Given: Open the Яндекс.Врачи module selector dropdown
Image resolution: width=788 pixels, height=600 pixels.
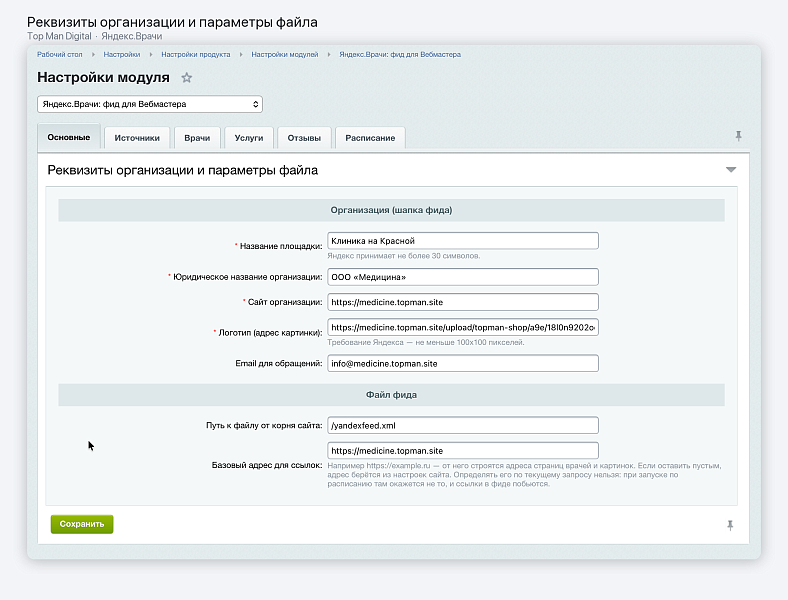Looking at the screenshot, I should click(x=150, y=104).
